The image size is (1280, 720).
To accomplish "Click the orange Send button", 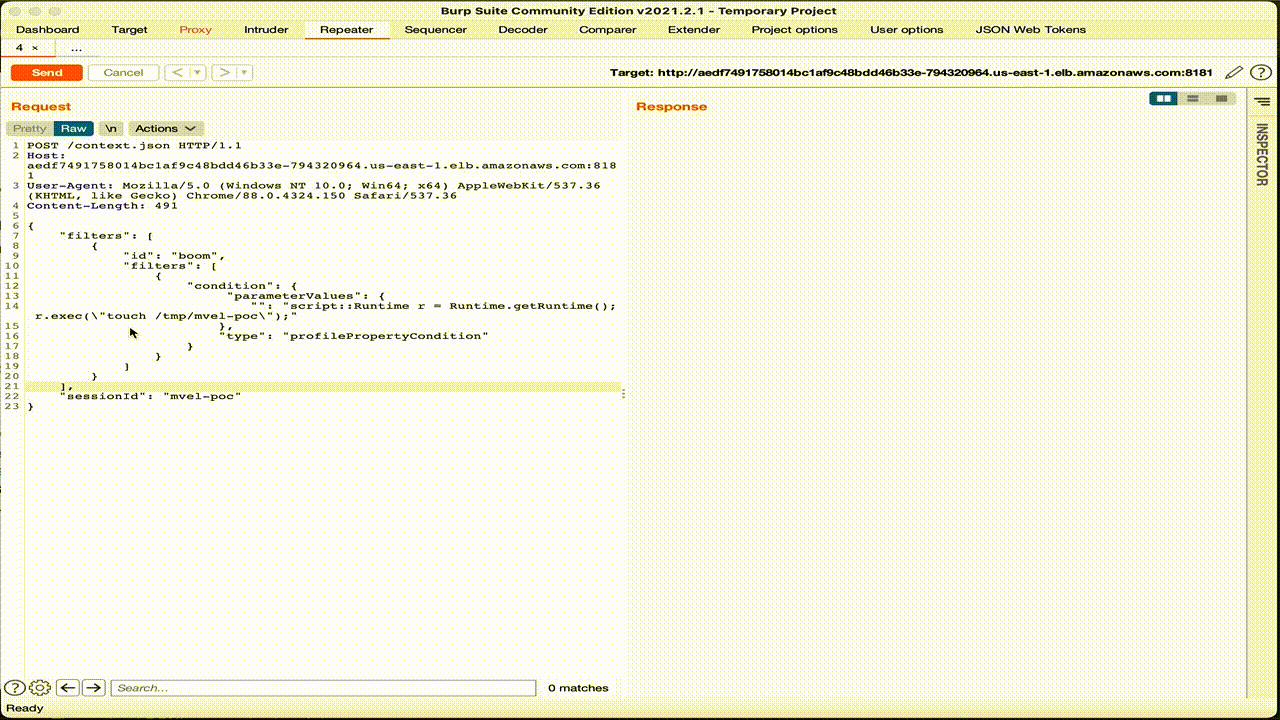I will [47, 73].
